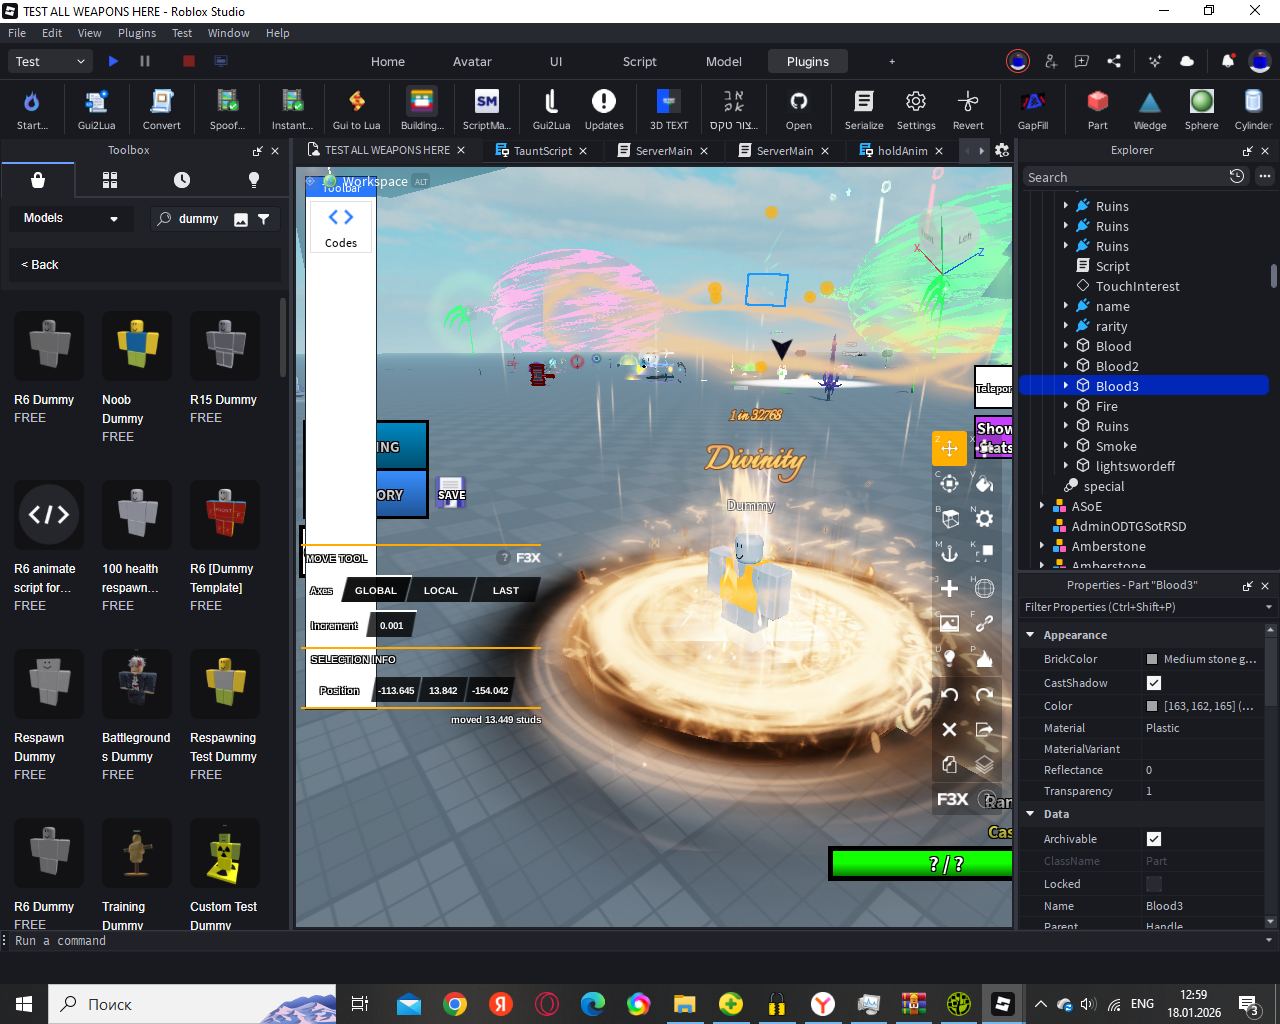Click the notifications bell icon
This screenshot has height=1024, width=1280.
[1228, 61]
